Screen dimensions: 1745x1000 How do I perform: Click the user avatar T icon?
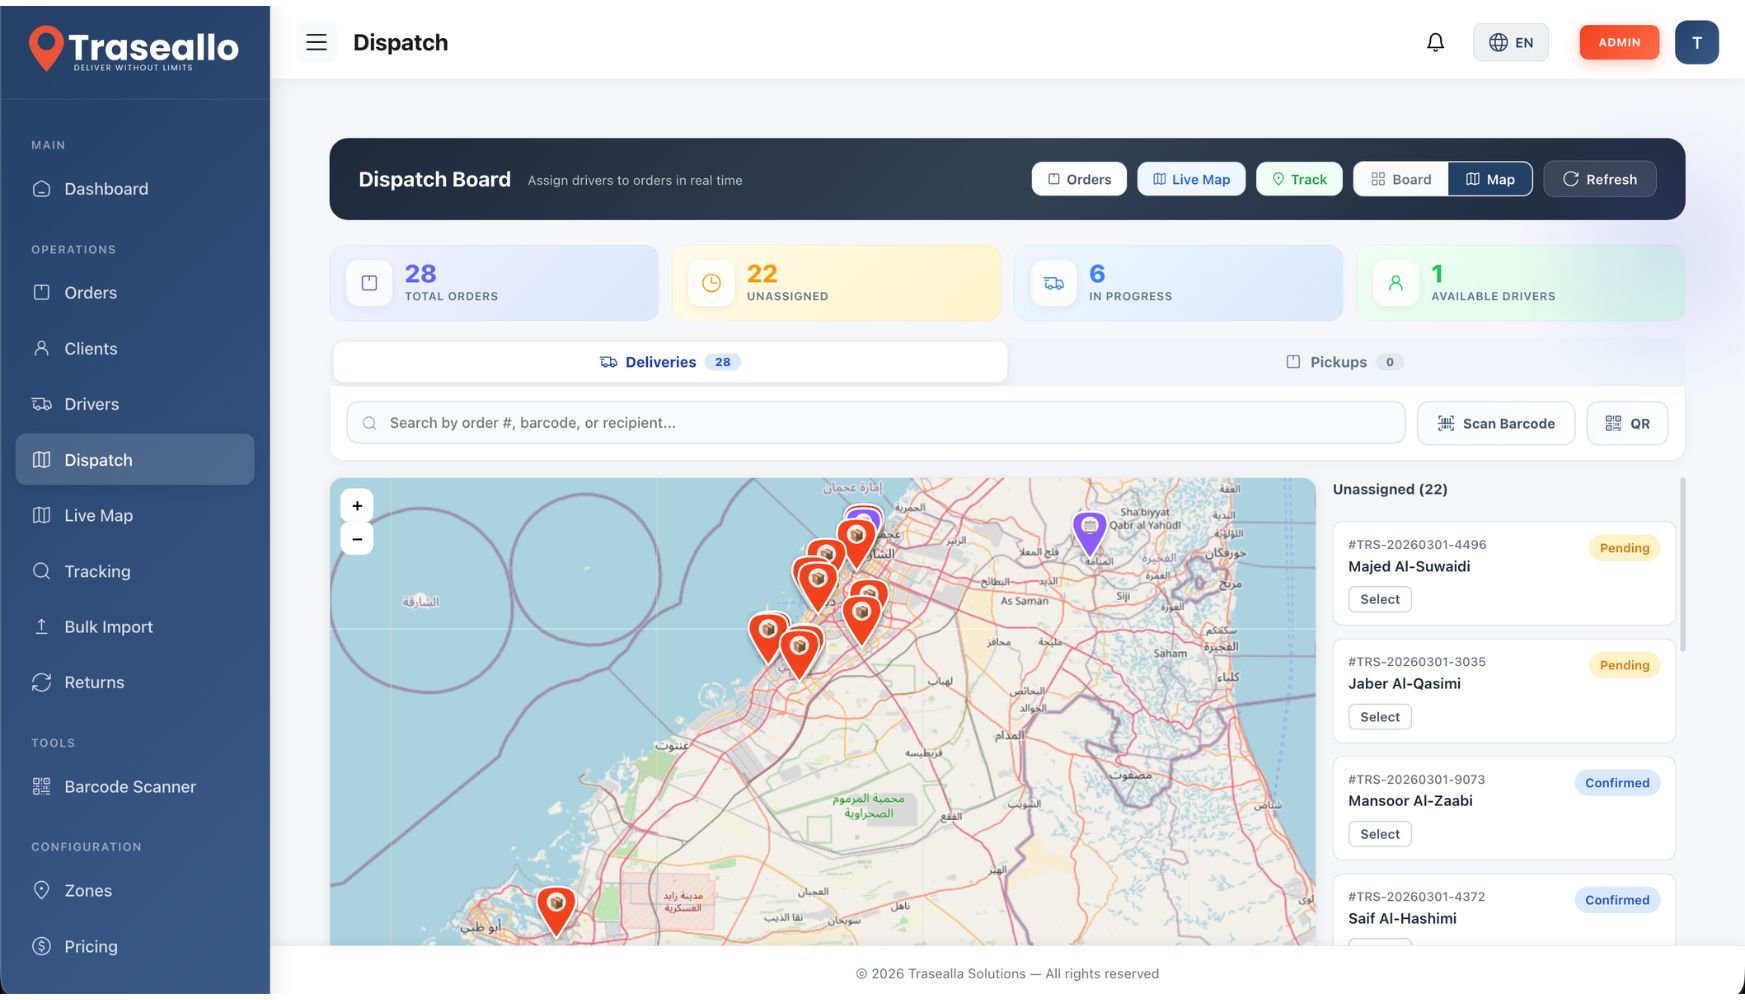(1696, 42)
